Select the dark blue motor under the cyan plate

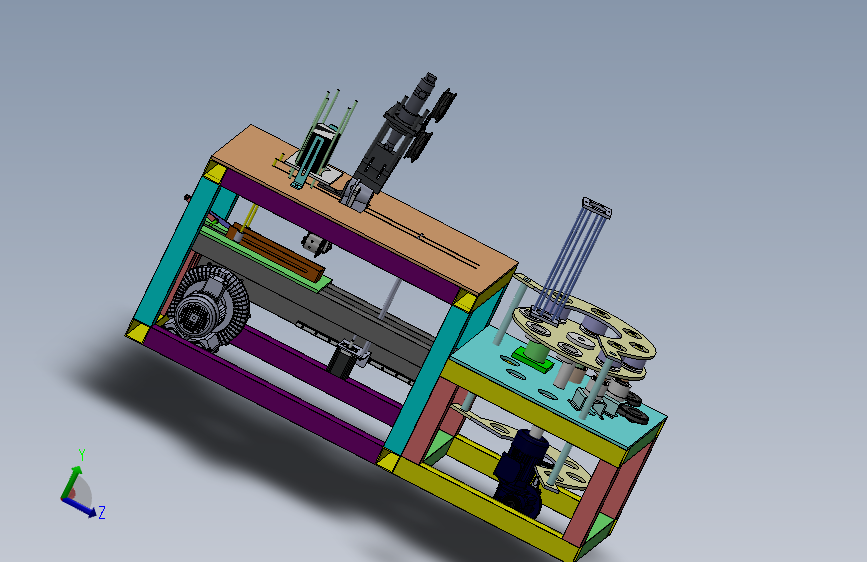(x=519, y=473)
